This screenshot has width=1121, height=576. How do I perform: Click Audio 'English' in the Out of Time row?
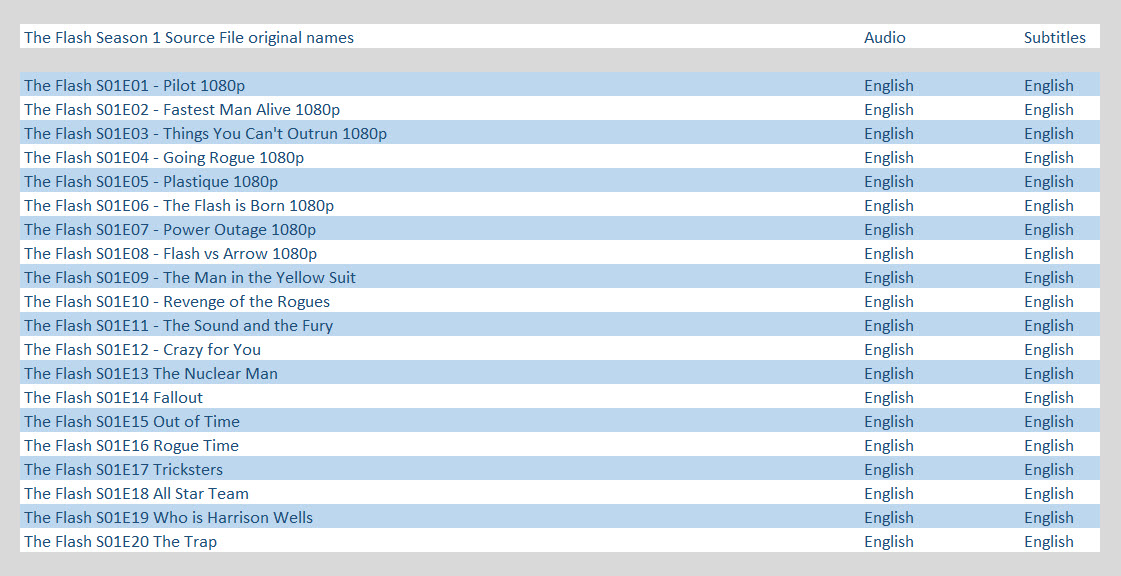(889, 422)
